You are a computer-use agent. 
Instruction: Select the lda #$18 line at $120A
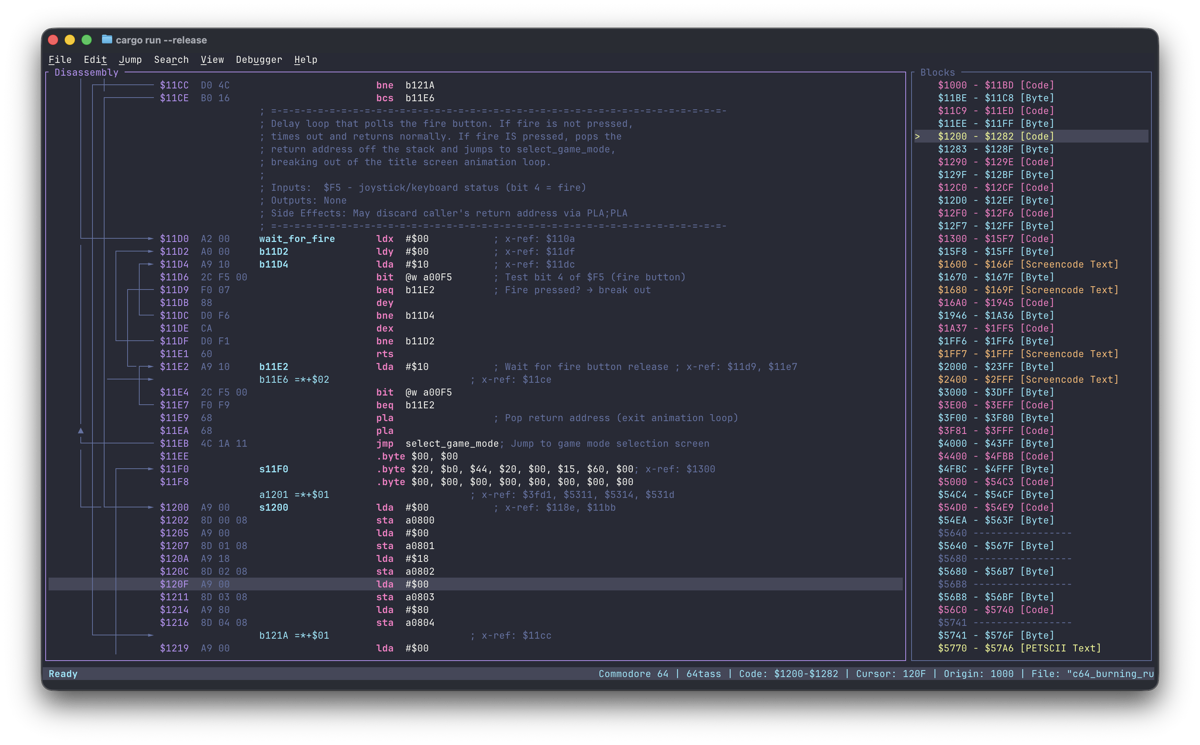(476, 559)
